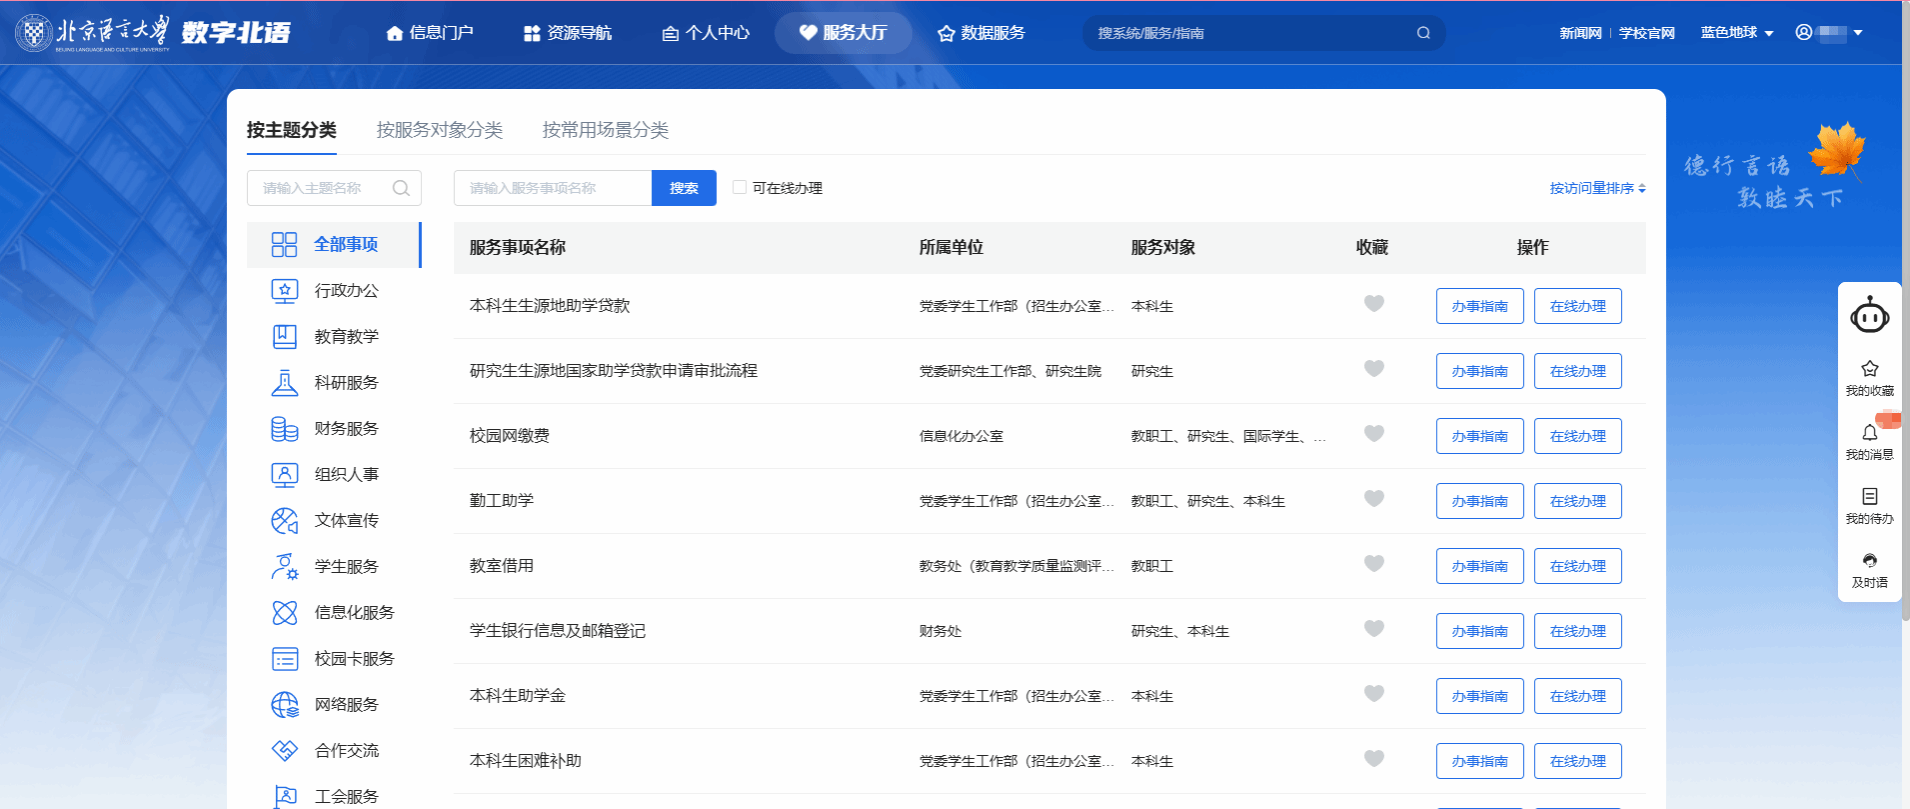The width and height of the screenshot is (1910, 809).
Task: Click the search icon in the 主题名称 field
Action: pos(401,188)
